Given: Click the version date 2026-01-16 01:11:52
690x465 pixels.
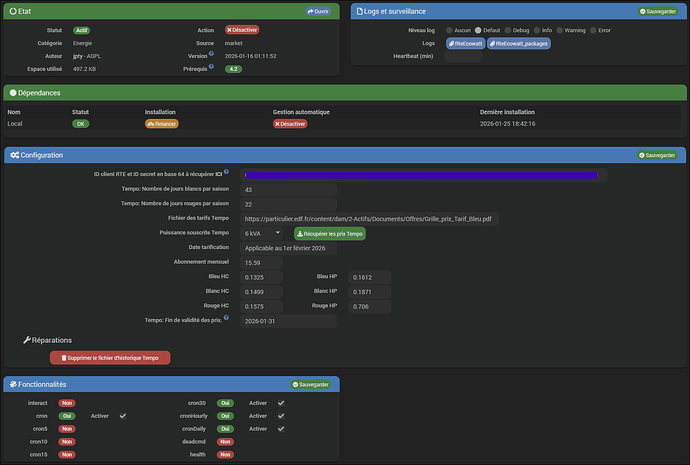Looking at the screenshot, I should pyautogui.click(x=250, y=56).
